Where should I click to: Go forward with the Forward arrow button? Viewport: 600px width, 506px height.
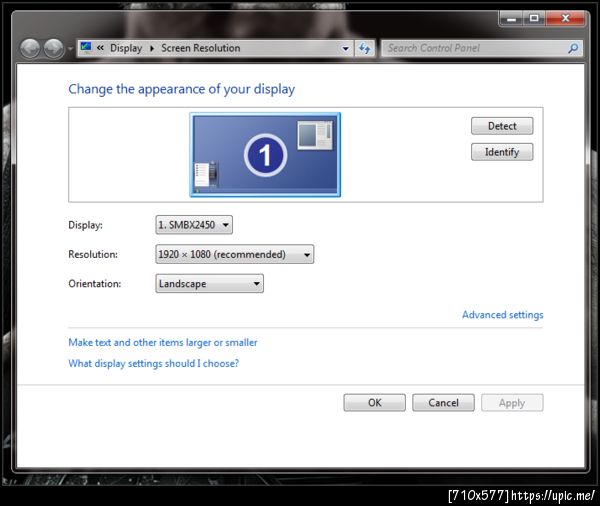pos(54,49)
